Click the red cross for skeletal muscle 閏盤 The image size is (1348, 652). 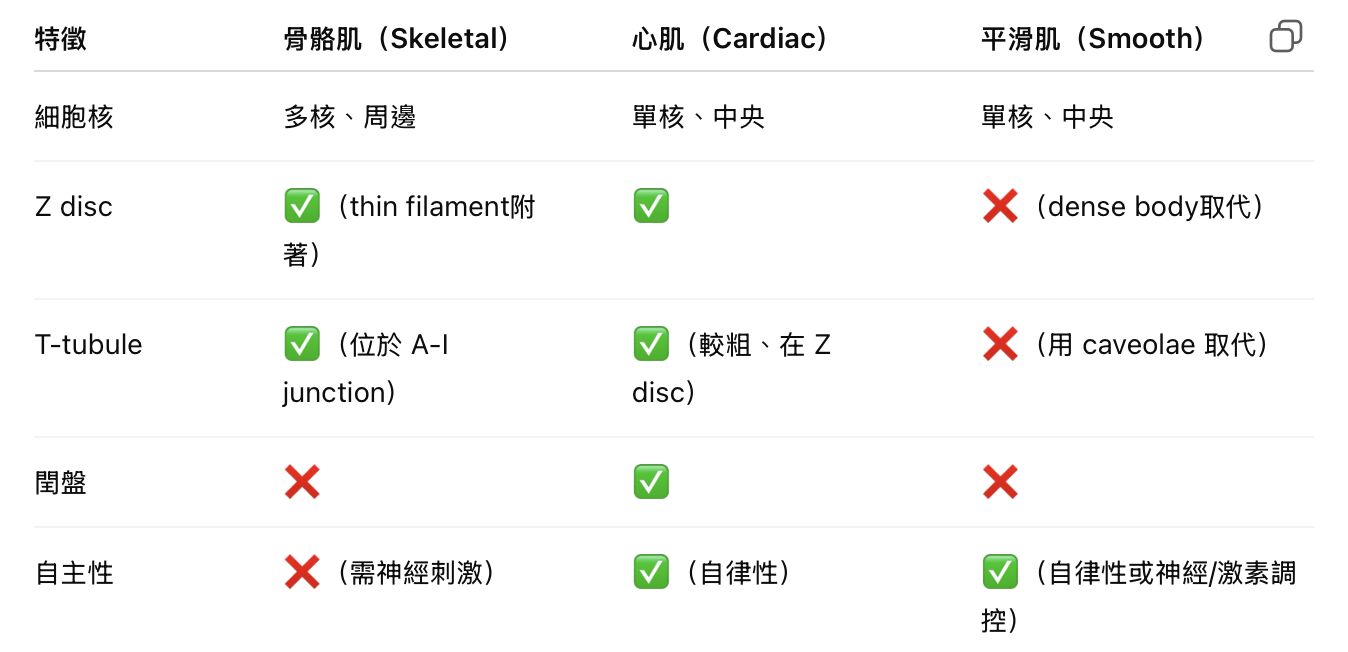[301, 483]
